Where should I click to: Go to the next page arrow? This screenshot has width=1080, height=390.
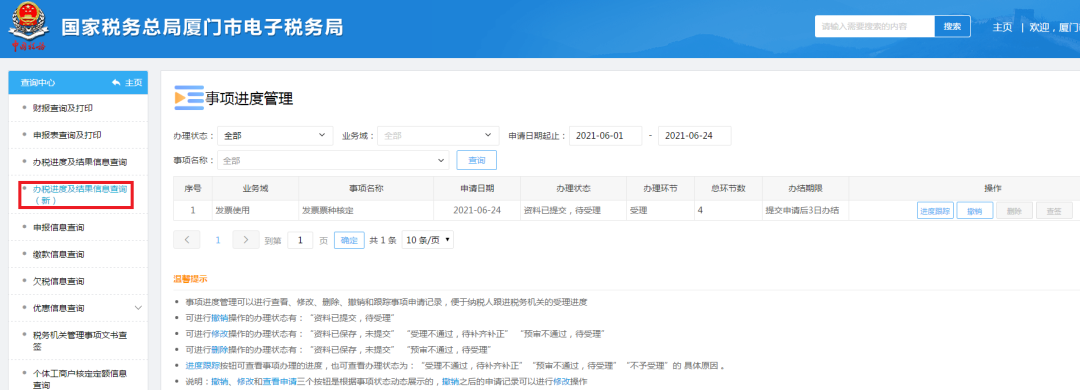click(246, 240)
